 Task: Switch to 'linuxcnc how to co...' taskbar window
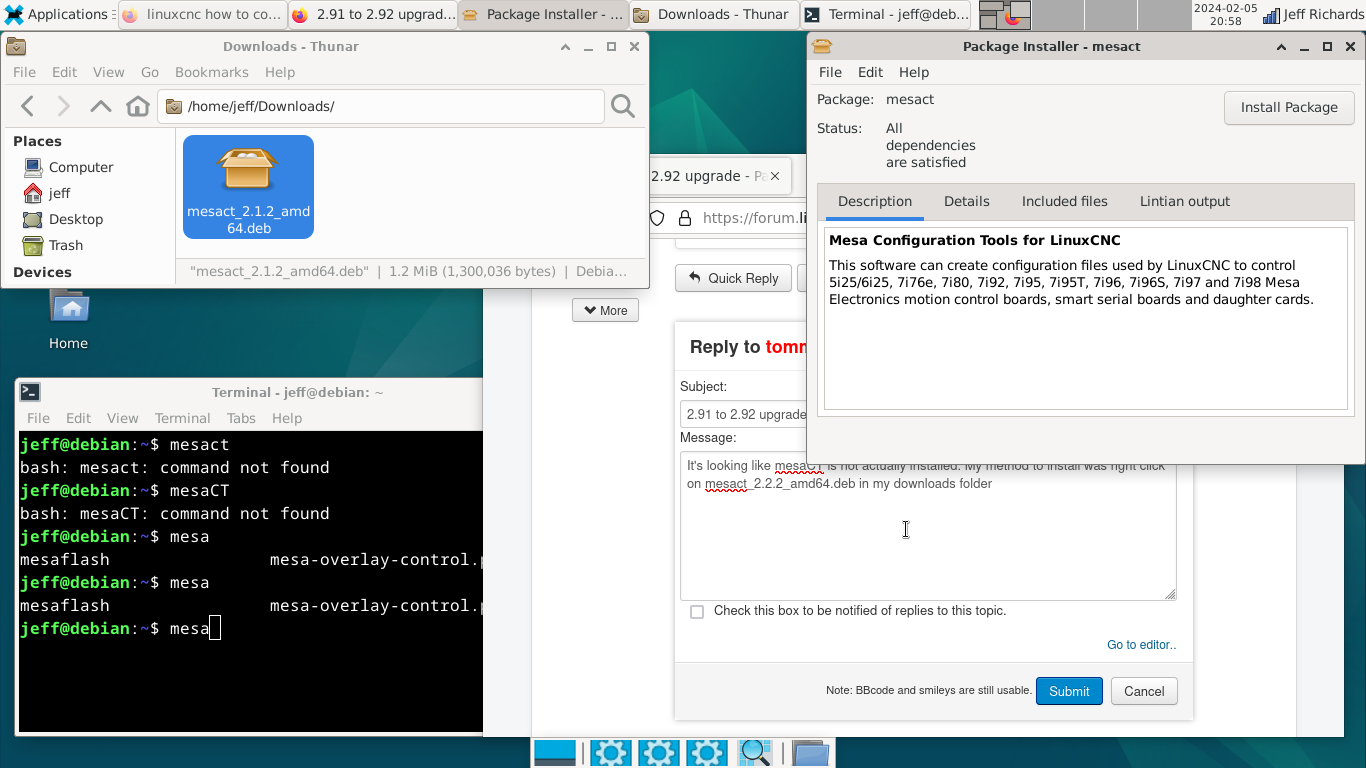click(x=203, y=14)
